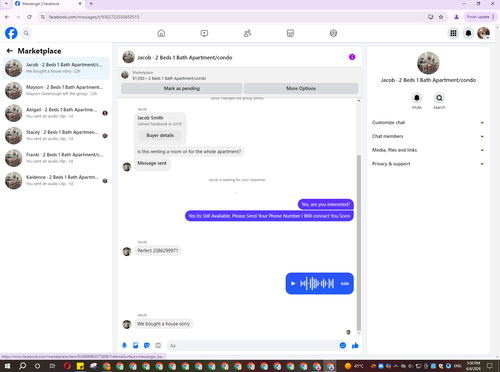Screen dimensions: 500x372
Task: Open the Franki conversation in list
Action: (56, 158)
